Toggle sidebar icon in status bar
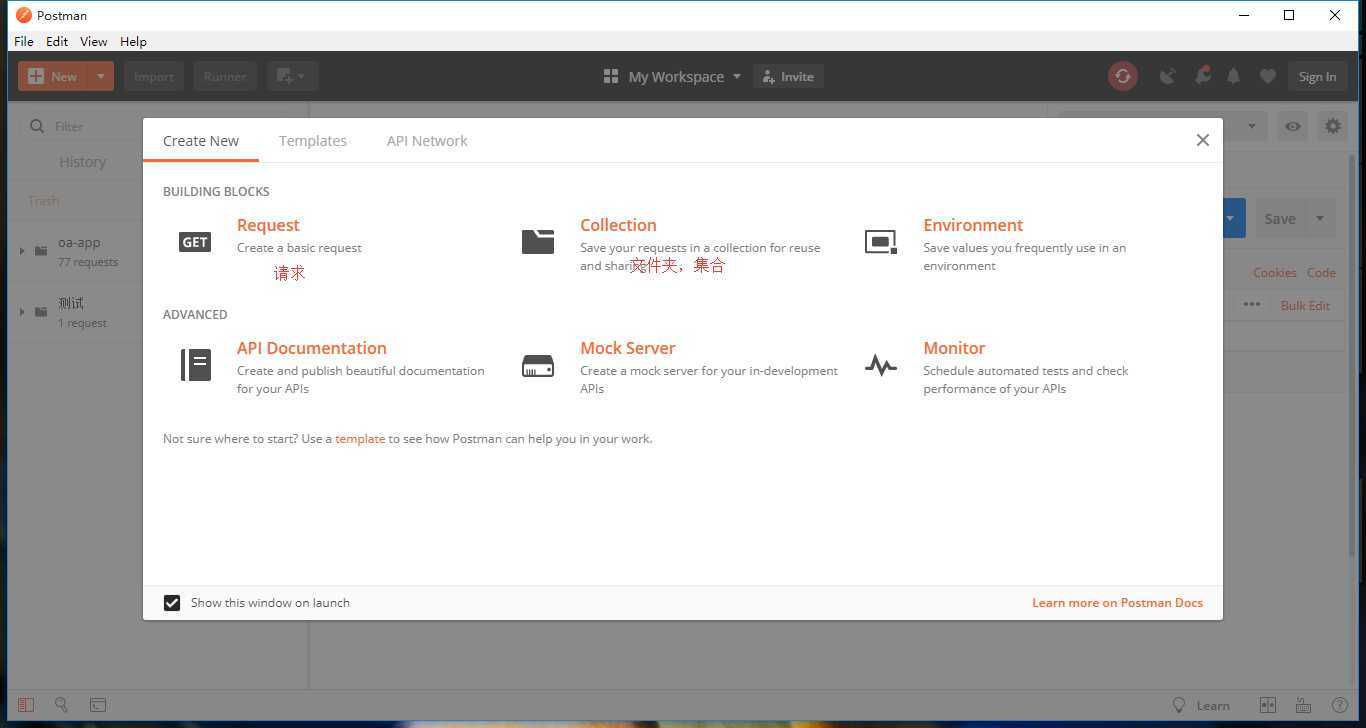This screenshot has height=728, width=1366. coord(26,705)
